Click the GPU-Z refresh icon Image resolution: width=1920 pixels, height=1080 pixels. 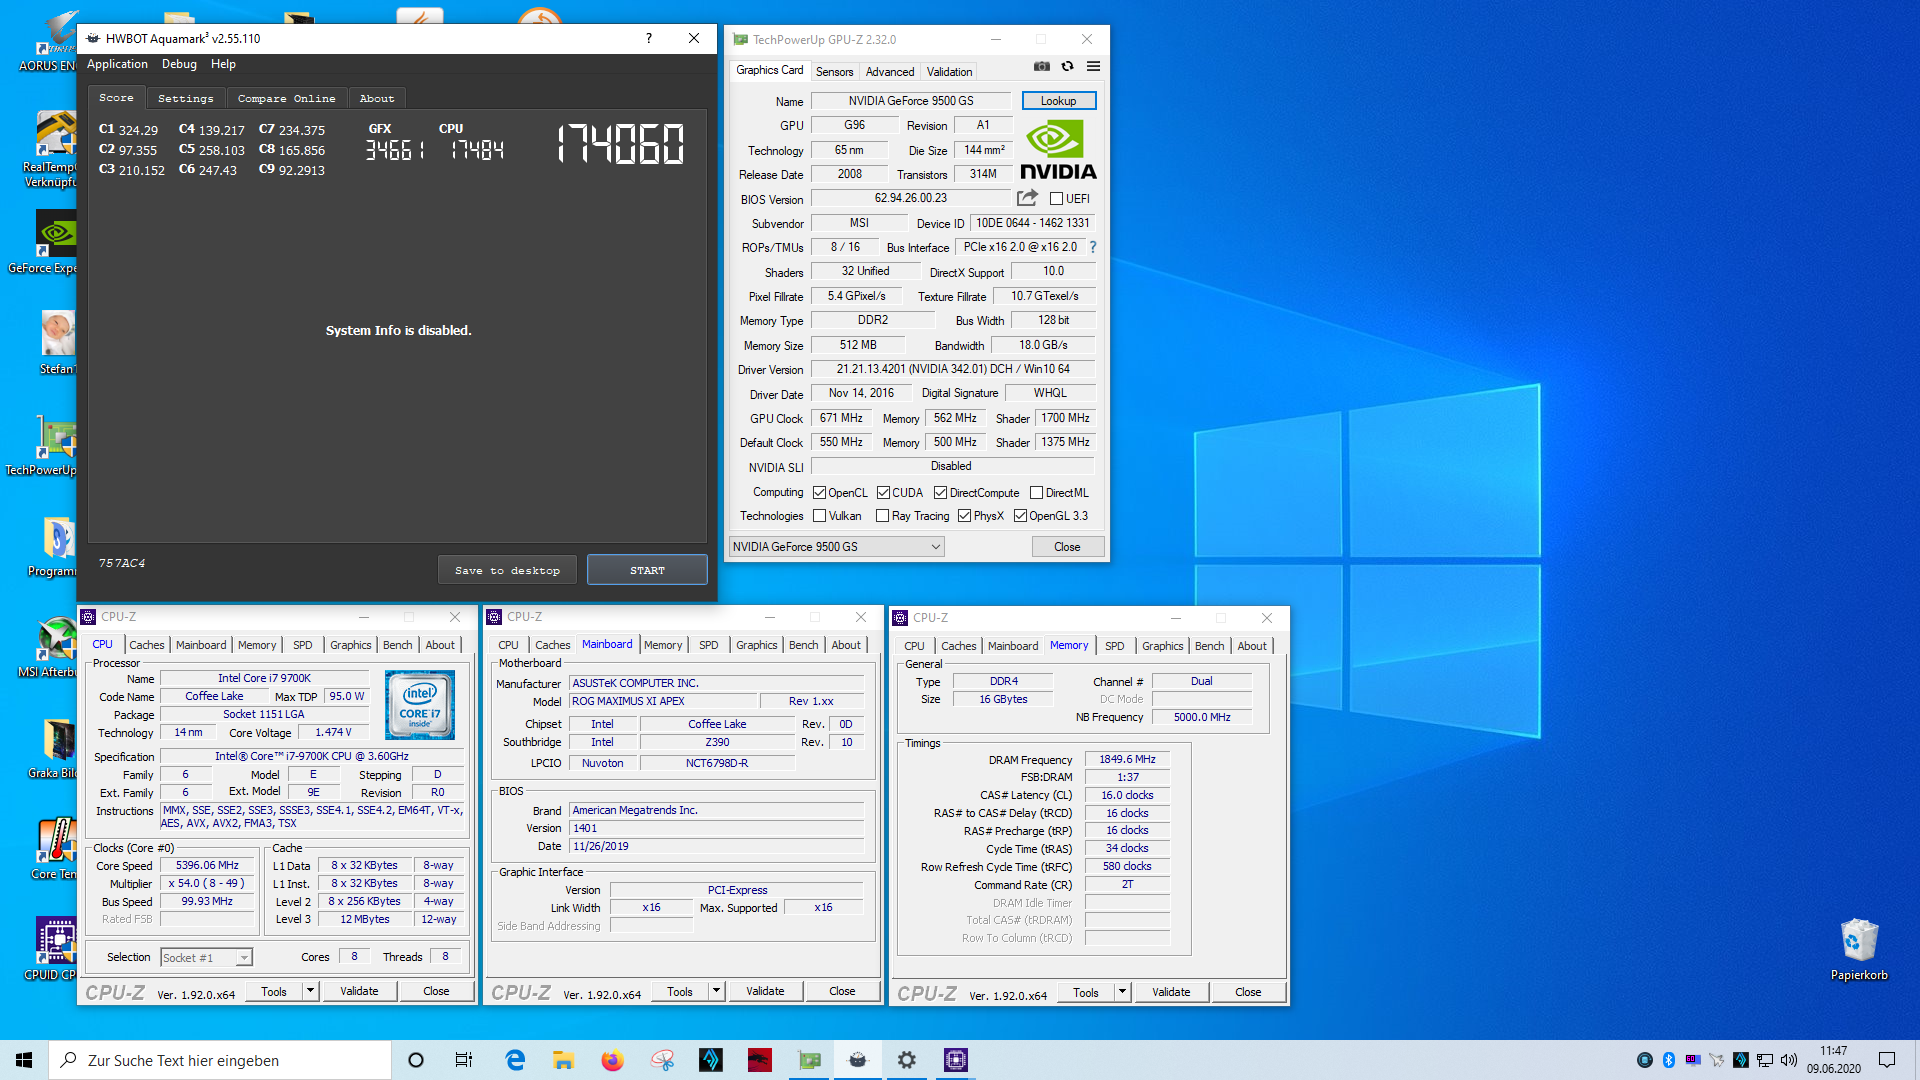[1067, 66]
